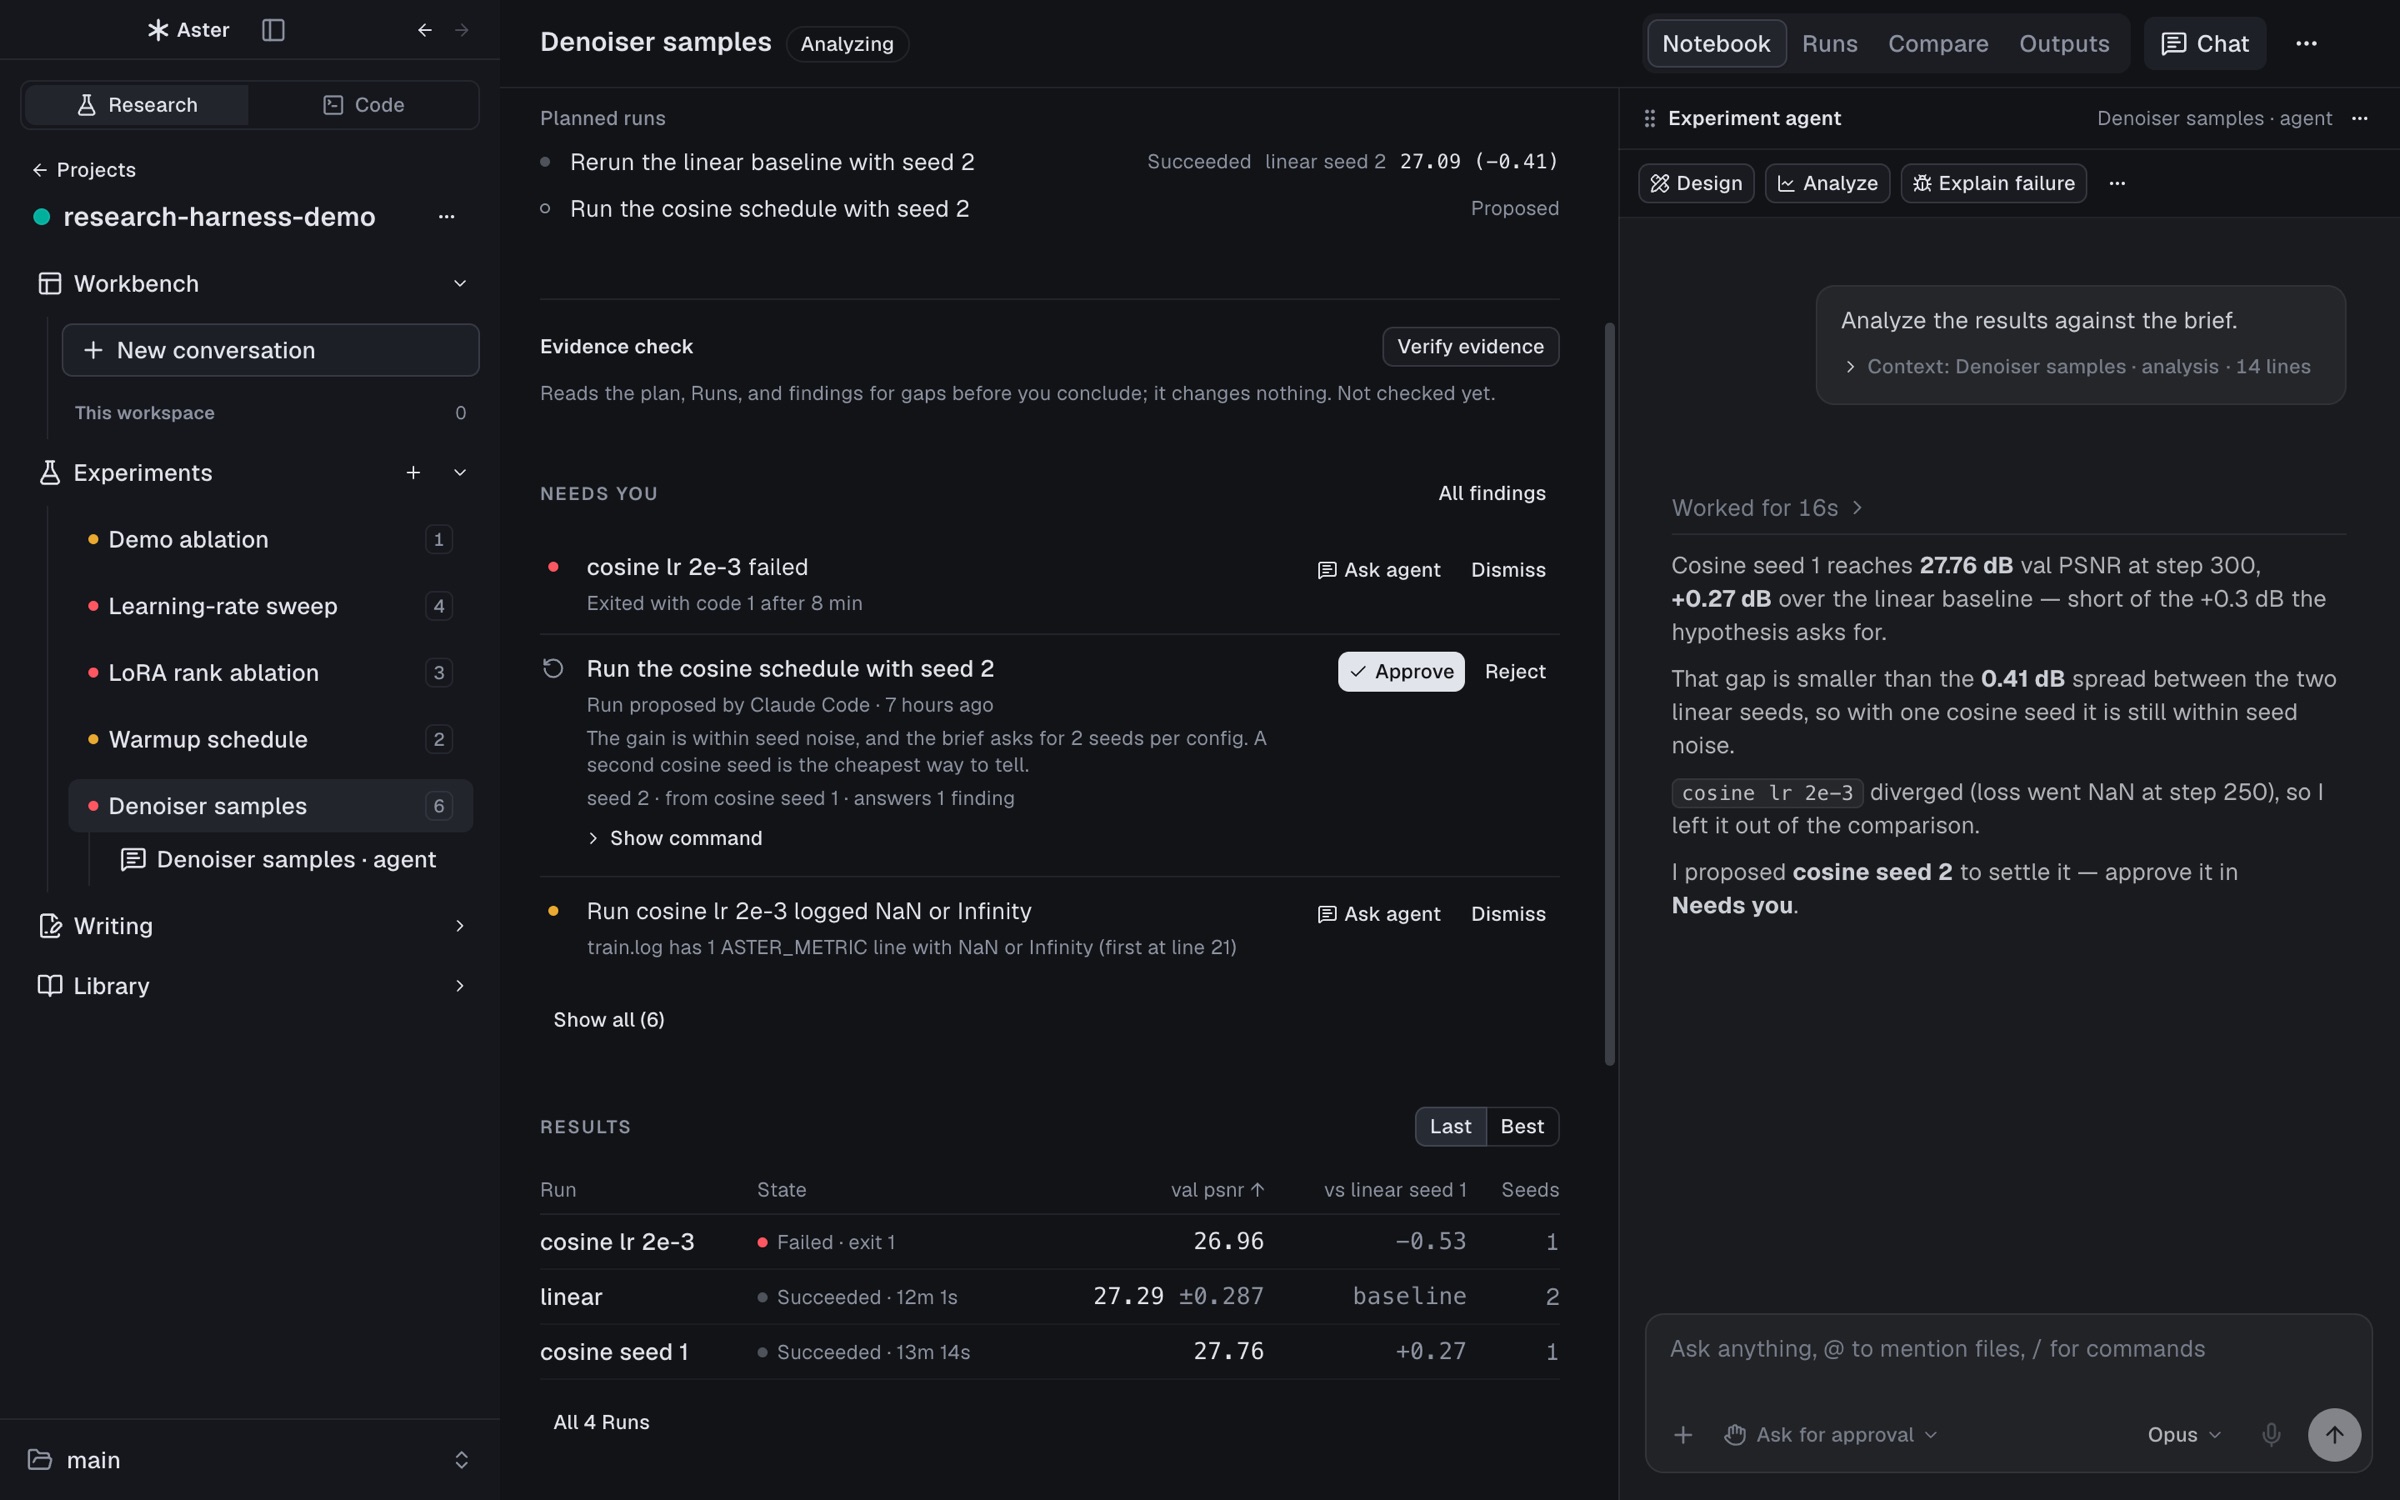Go back with the left arrow

coord(425,30)
